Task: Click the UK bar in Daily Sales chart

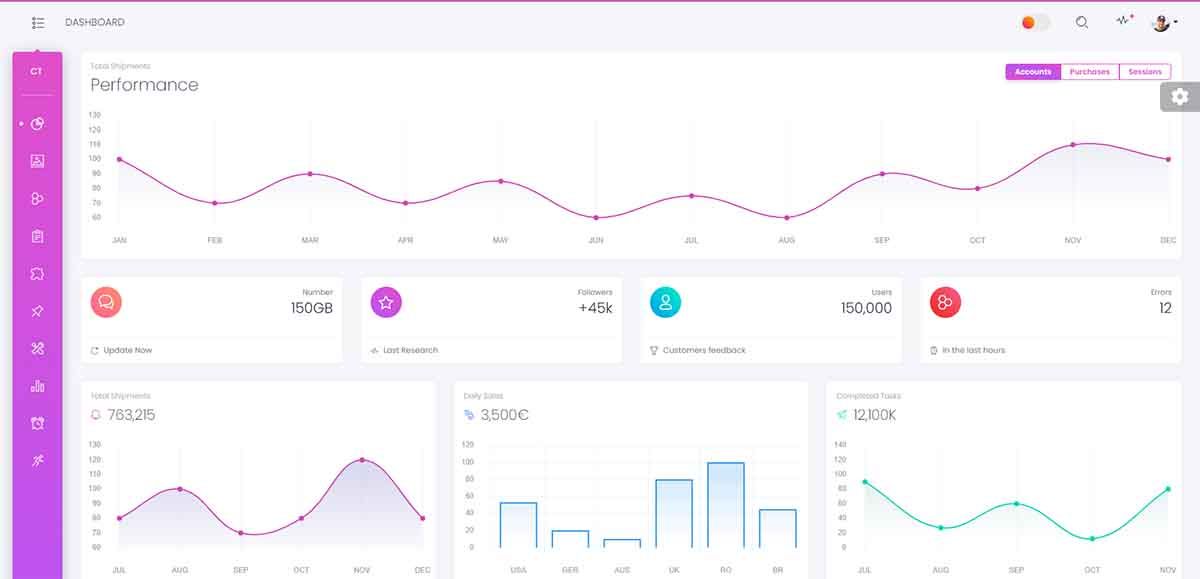Action: click(x=674, y=514)
